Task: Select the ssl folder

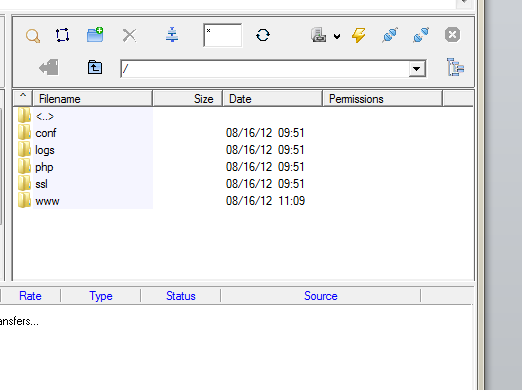Action: tap(41, 184)
